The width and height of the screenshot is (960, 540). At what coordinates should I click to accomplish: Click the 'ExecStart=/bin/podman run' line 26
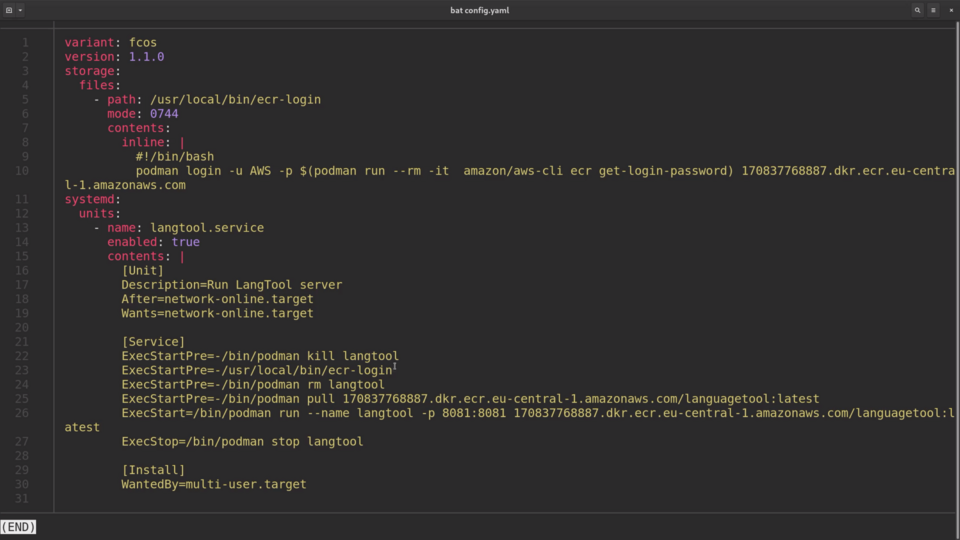tap(538, 413)
